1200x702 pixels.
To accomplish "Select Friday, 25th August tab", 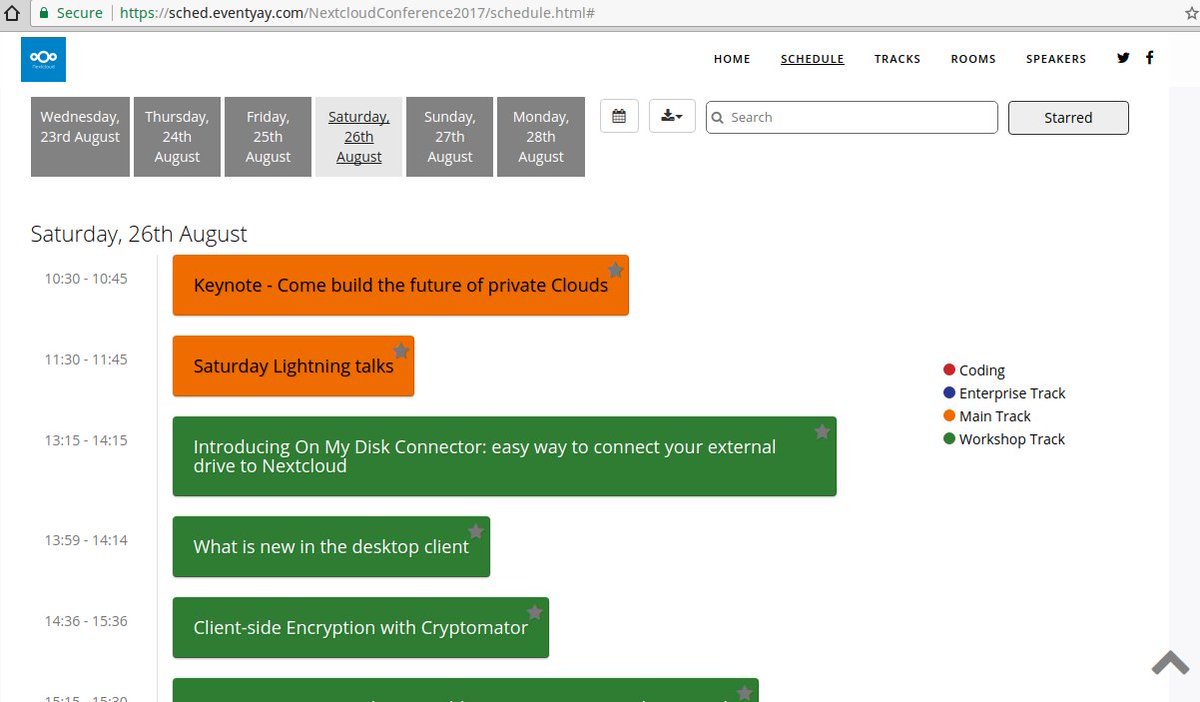I will 268,137.
